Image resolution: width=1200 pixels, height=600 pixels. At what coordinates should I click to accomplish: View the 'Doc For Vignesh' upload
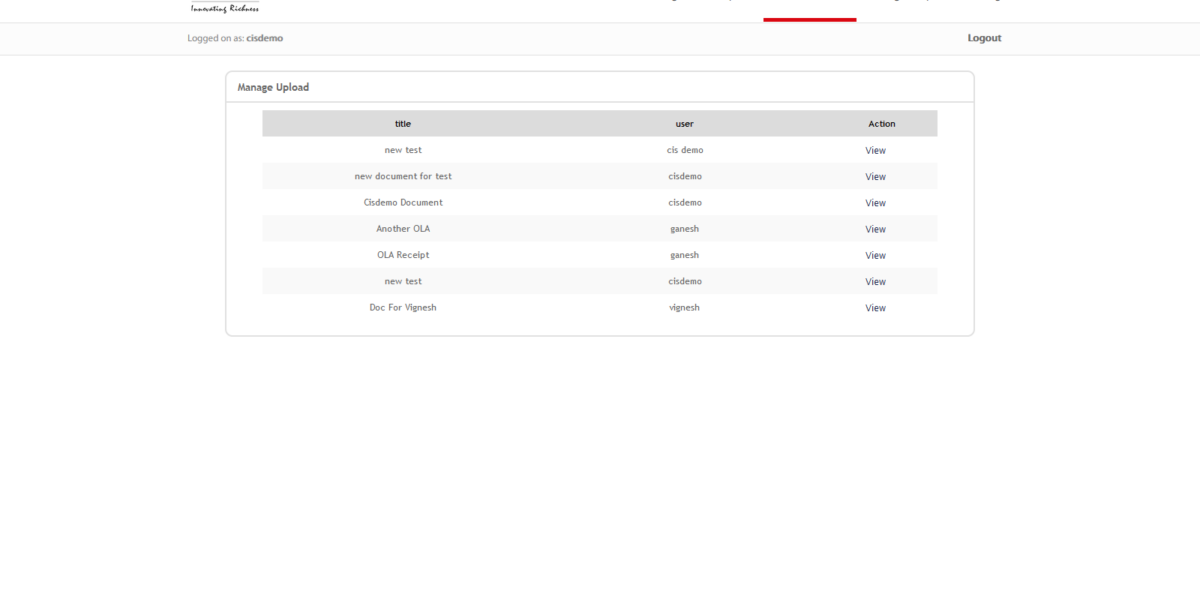(x=875, y=307)
